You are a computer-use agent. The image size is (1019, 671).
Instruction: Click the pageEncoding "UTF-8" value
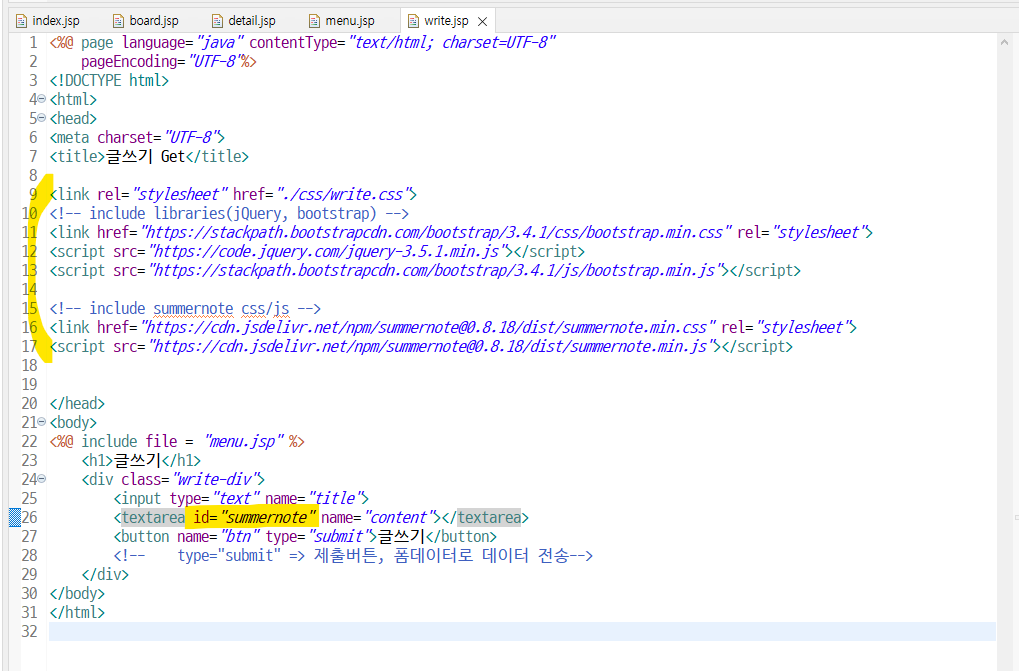(x=214, y=62)
